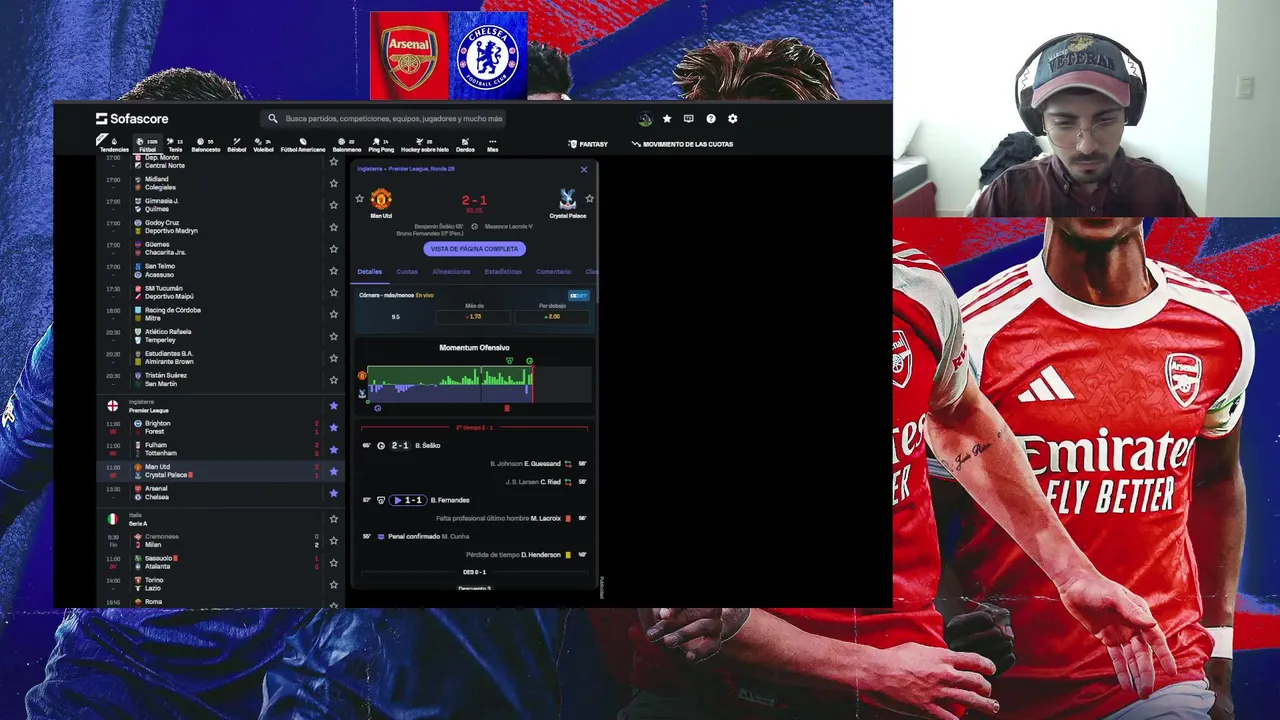1280x720 pixels.
Task: Favorite Atlético Rafaela vs Temperley
Action: 334,336
